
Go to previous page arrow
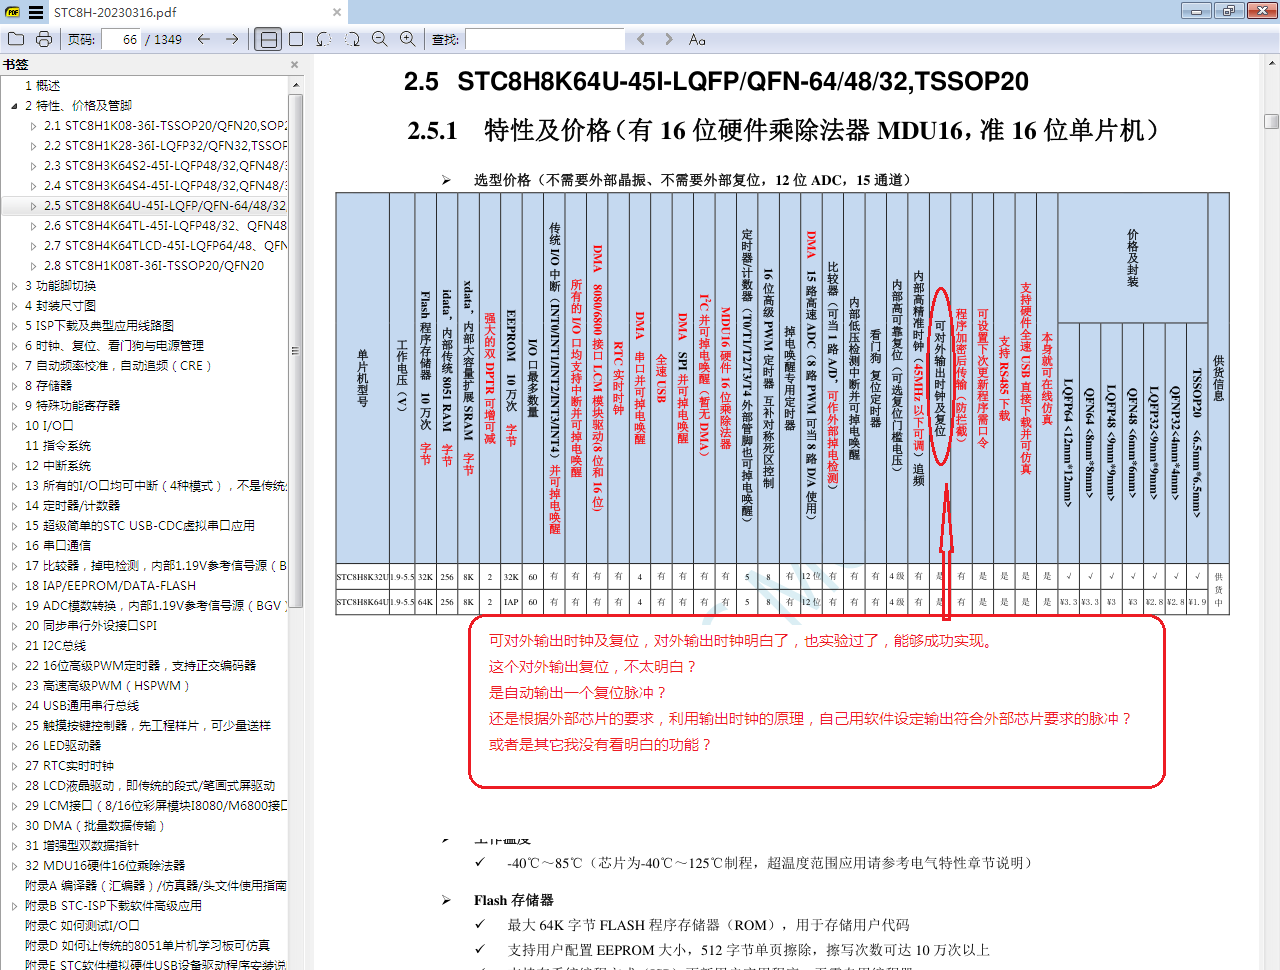pos(204,39)
